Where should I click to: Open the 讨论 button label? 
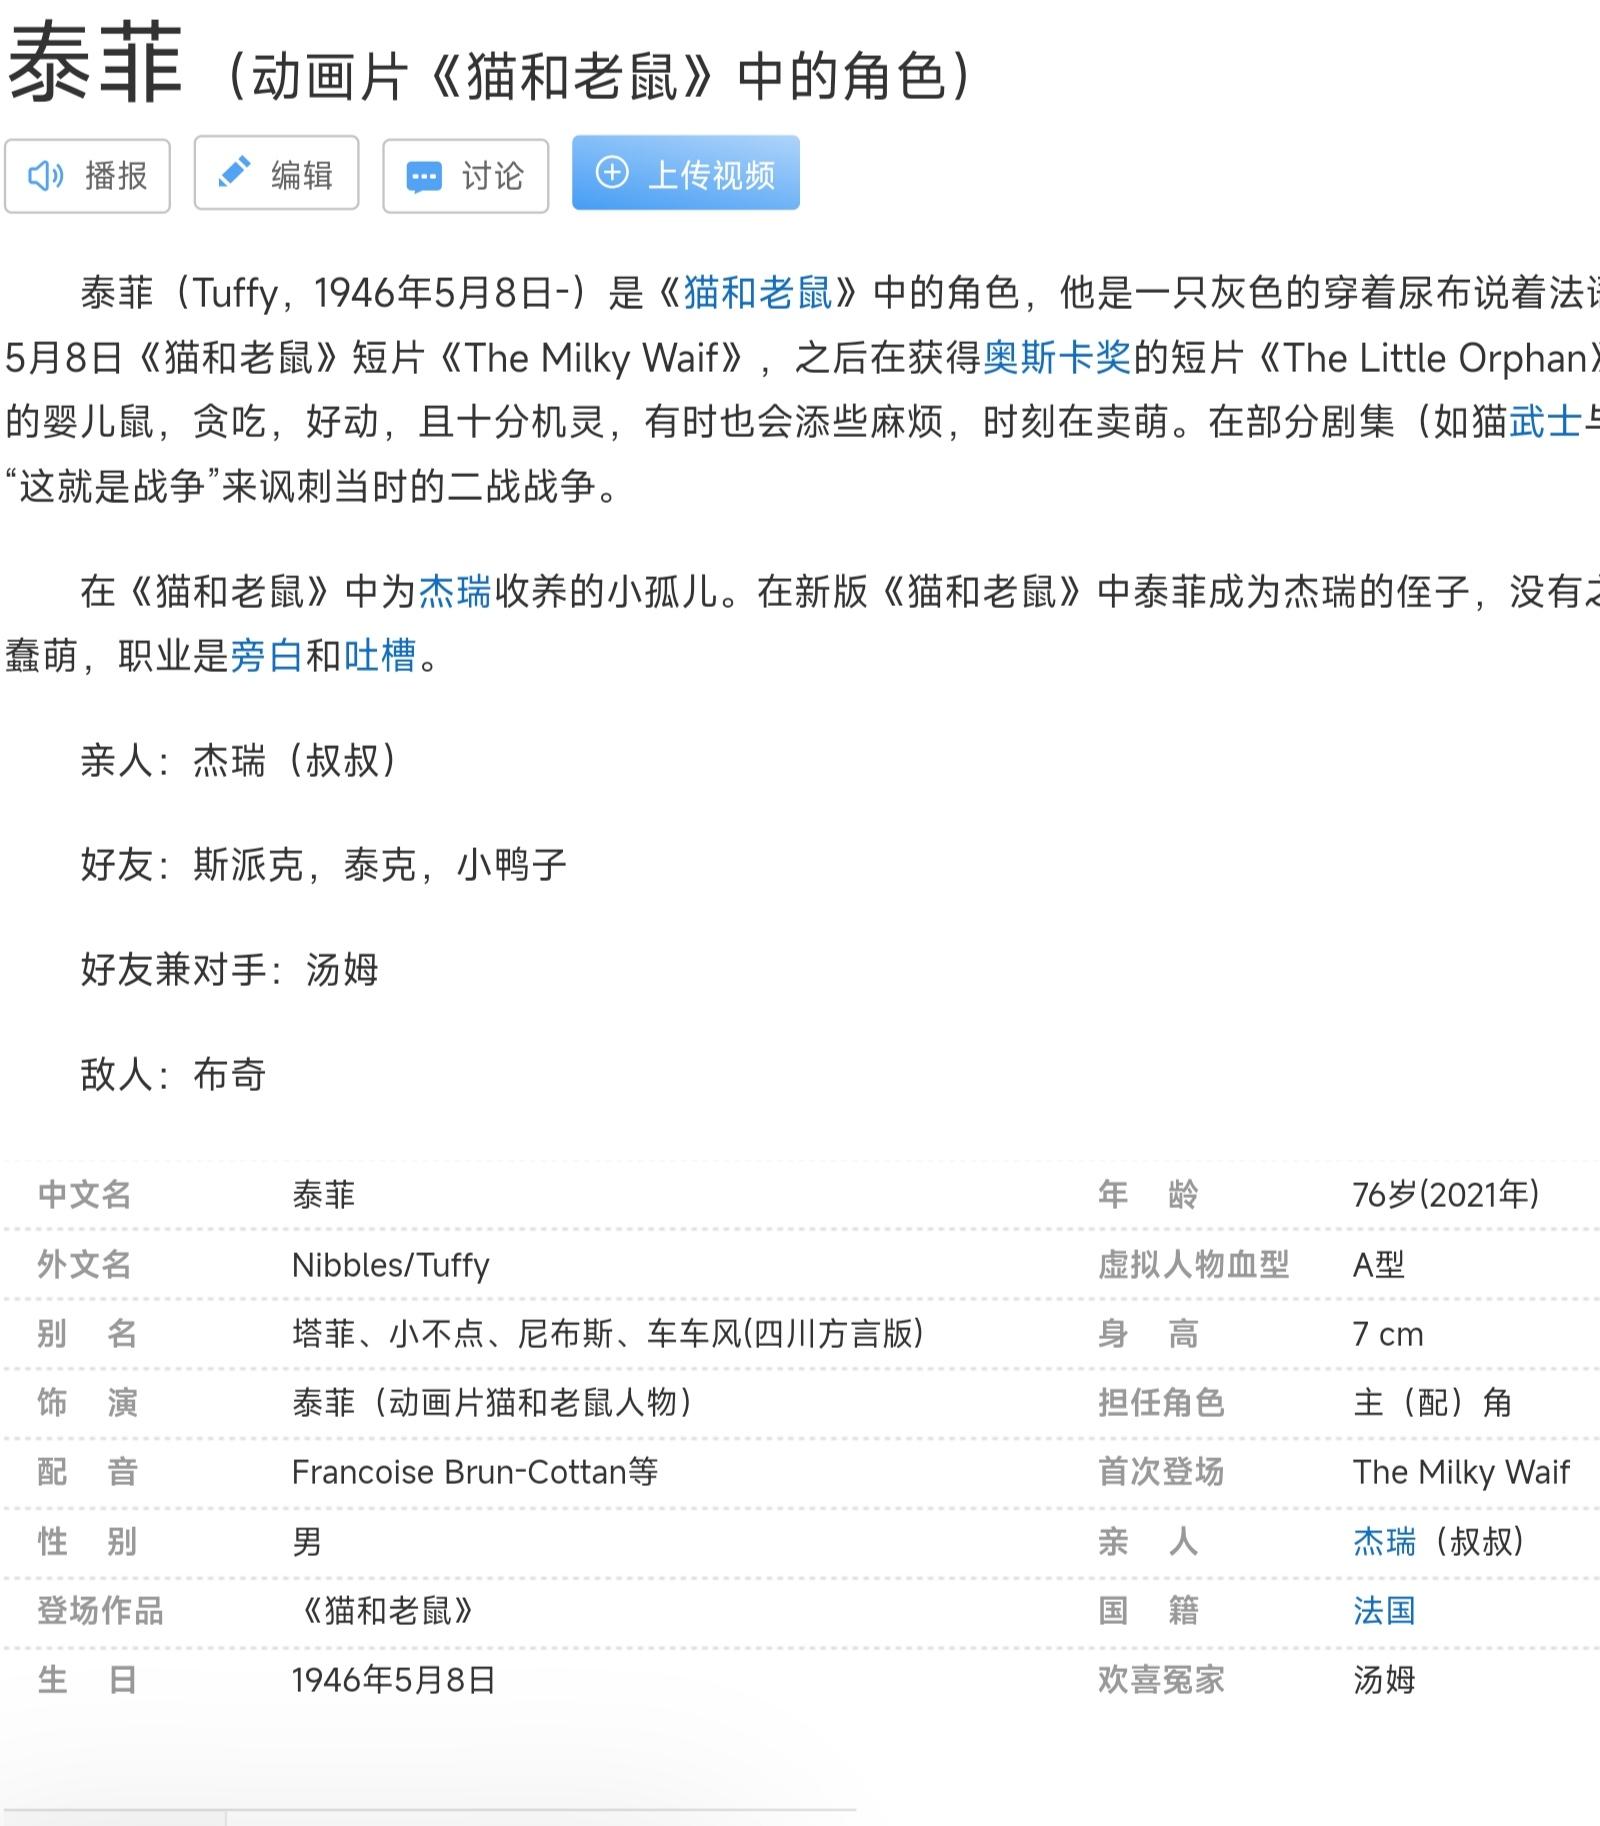(492, 177)
